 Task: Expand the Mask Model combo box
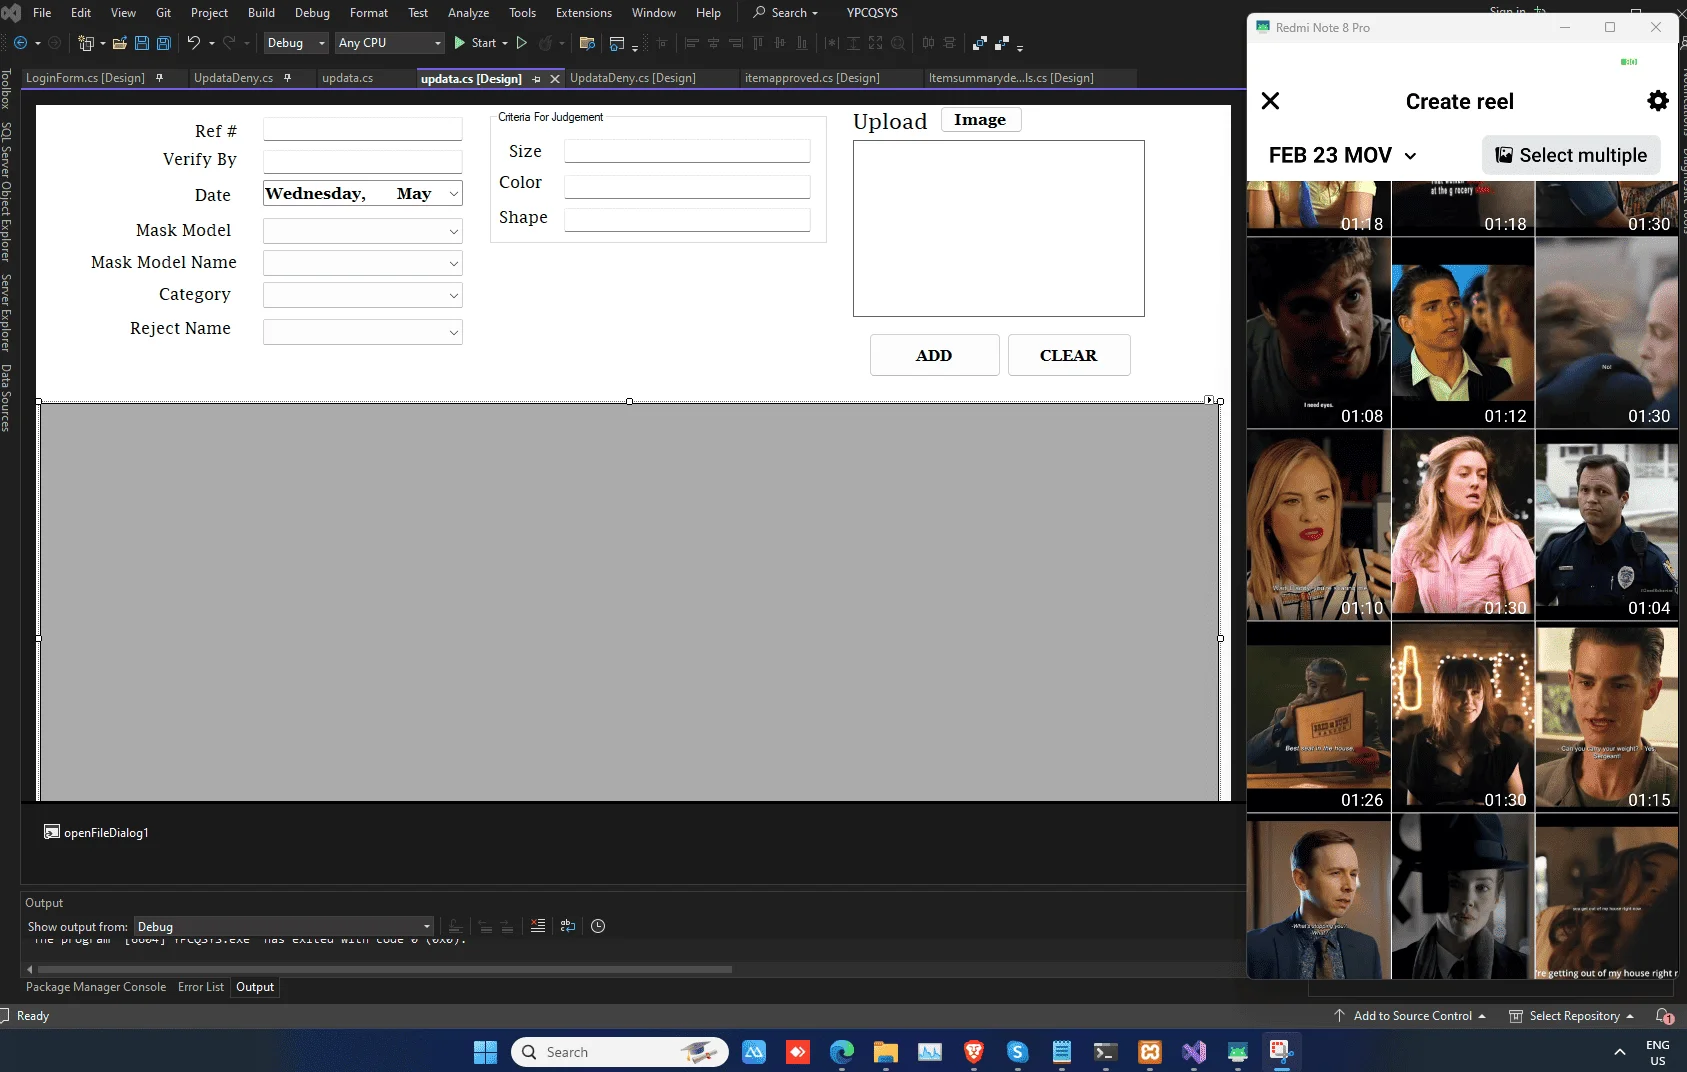click(453, 231)
